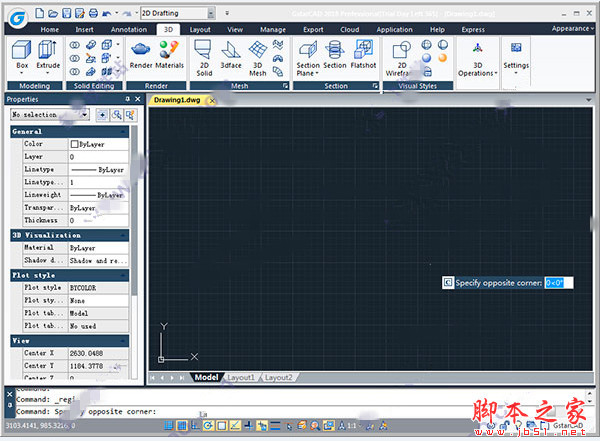Open the No selection dropdown

[50, 114]
